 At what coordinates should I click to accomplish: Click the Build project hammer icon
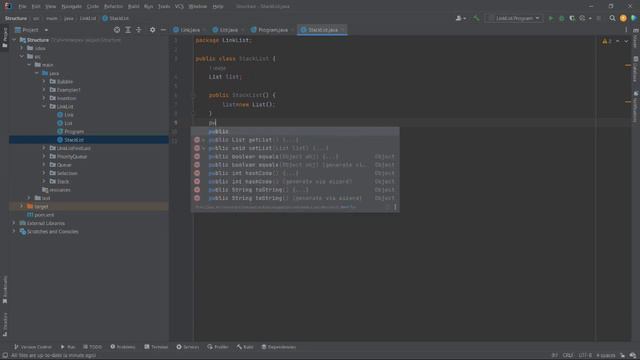[476, 18]
